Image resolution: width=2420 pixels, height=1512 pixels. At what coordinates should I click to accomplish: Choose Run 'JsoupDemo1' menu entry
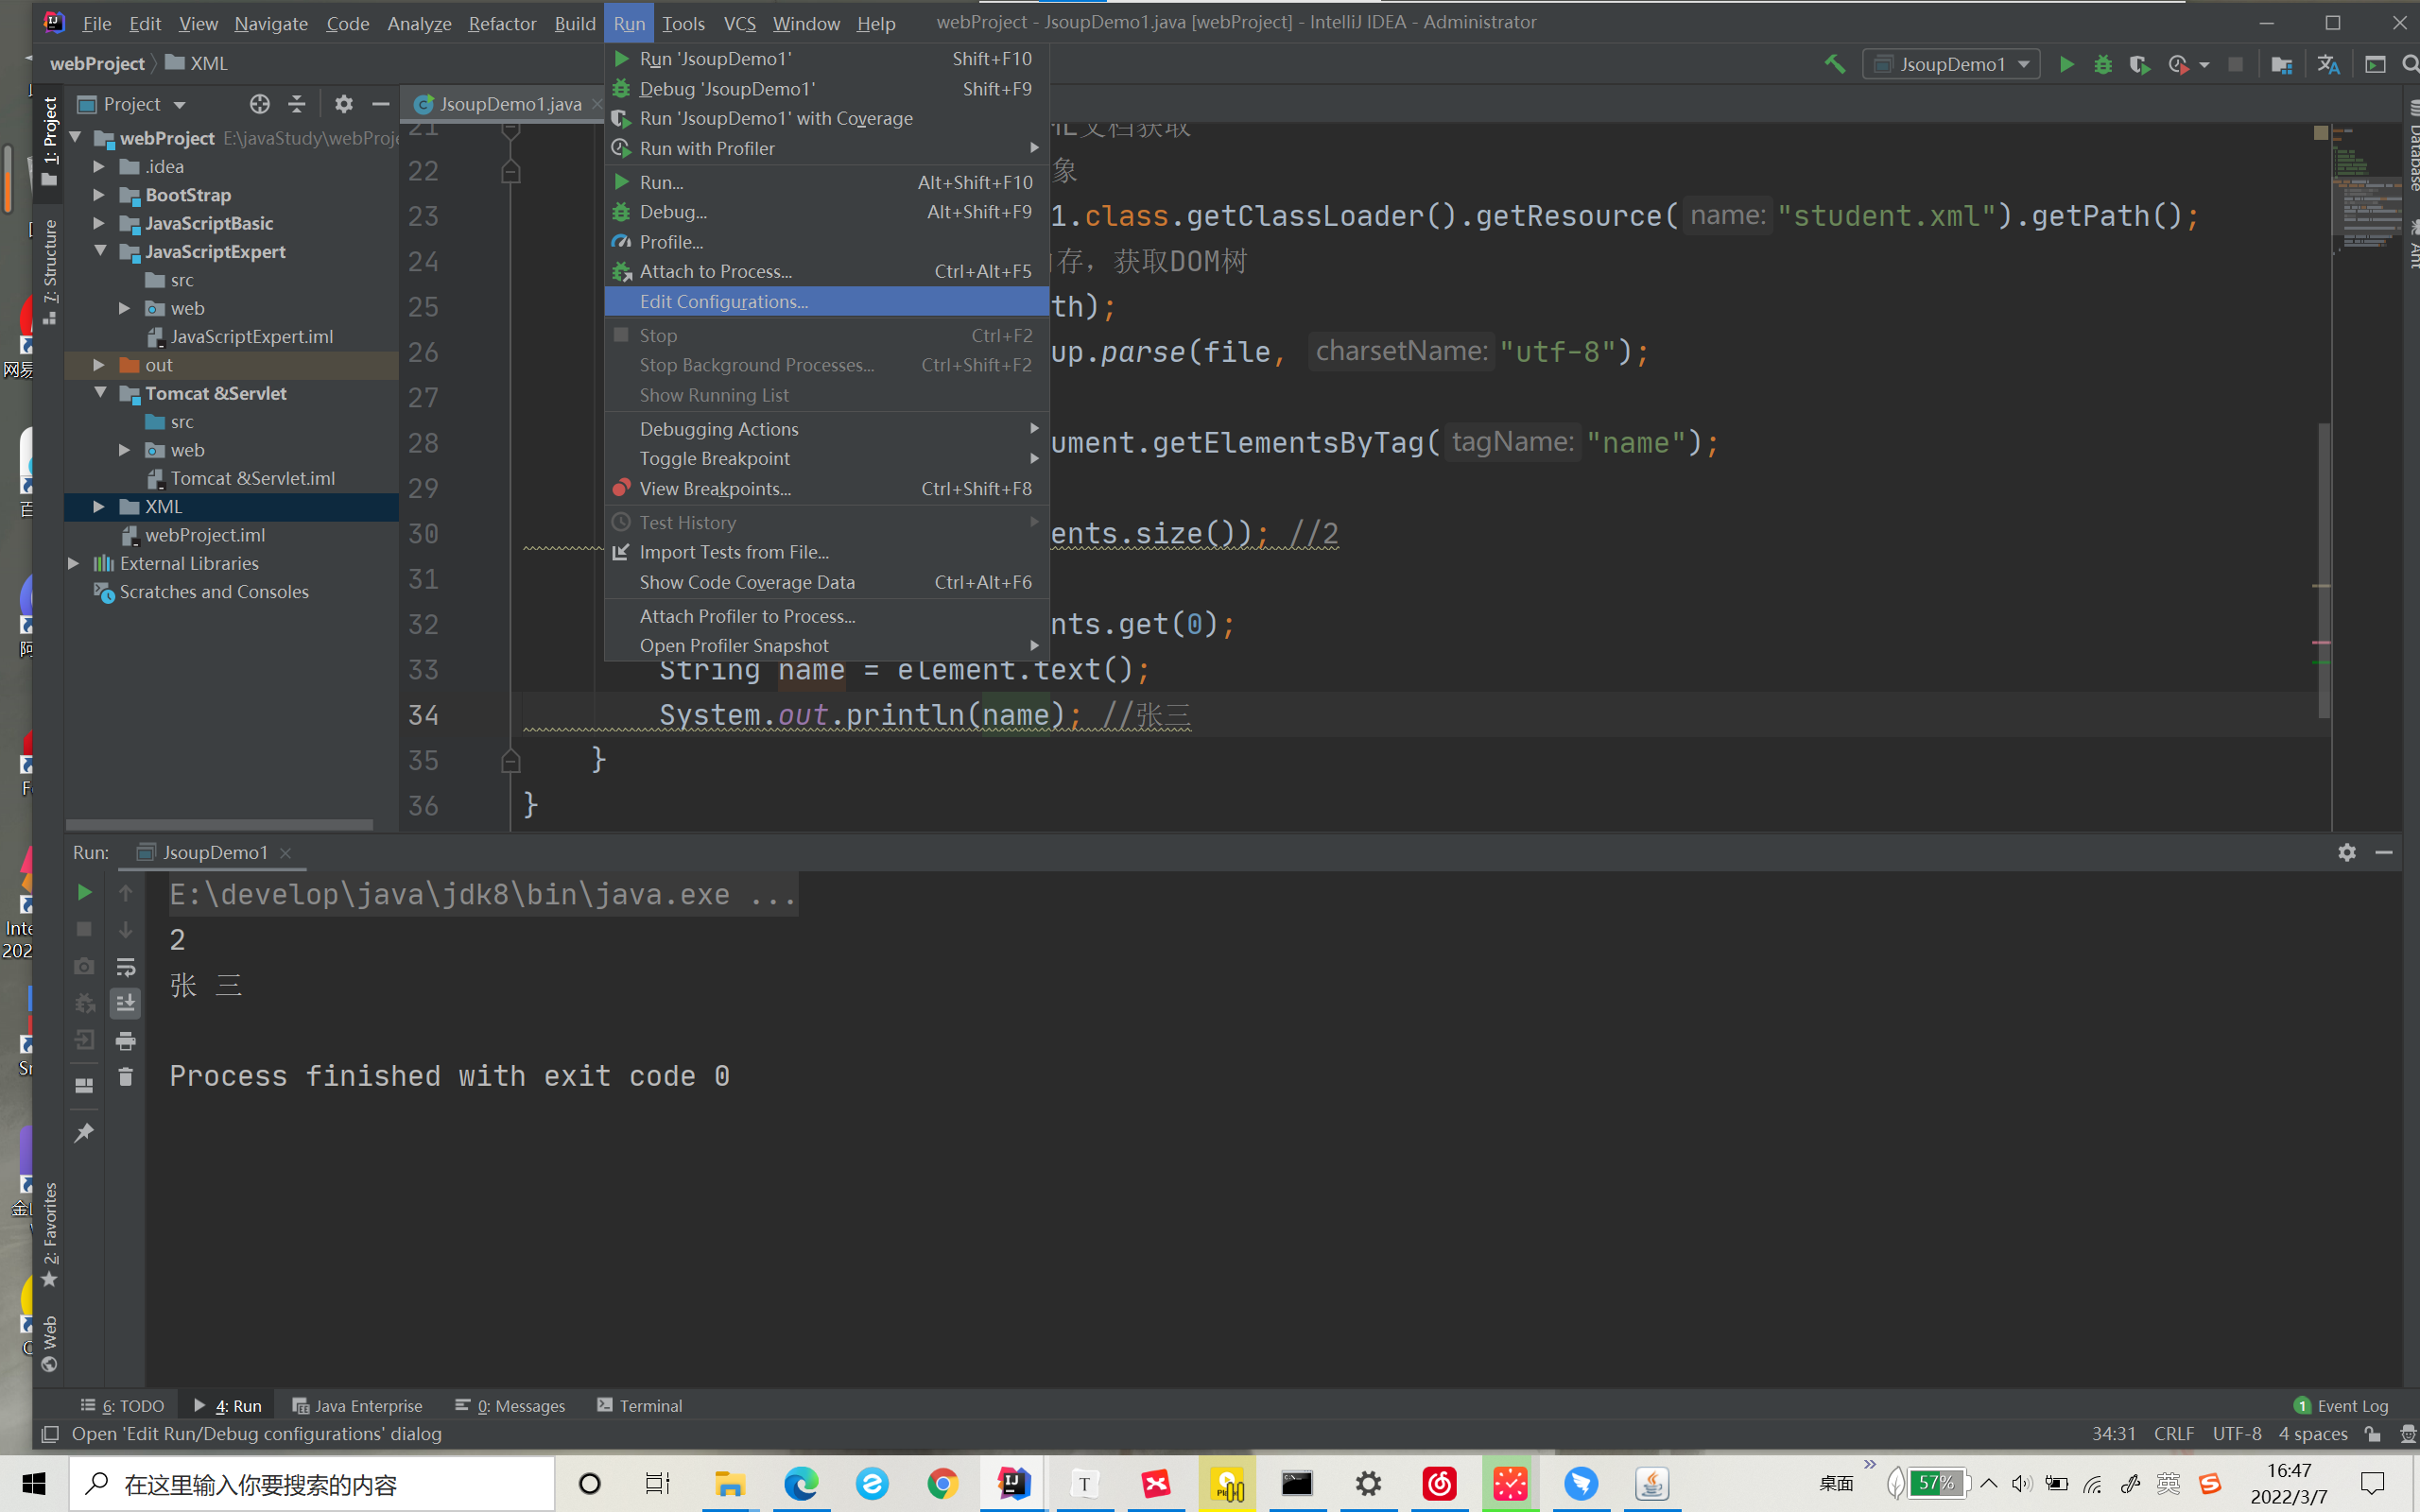pos(826,59)
